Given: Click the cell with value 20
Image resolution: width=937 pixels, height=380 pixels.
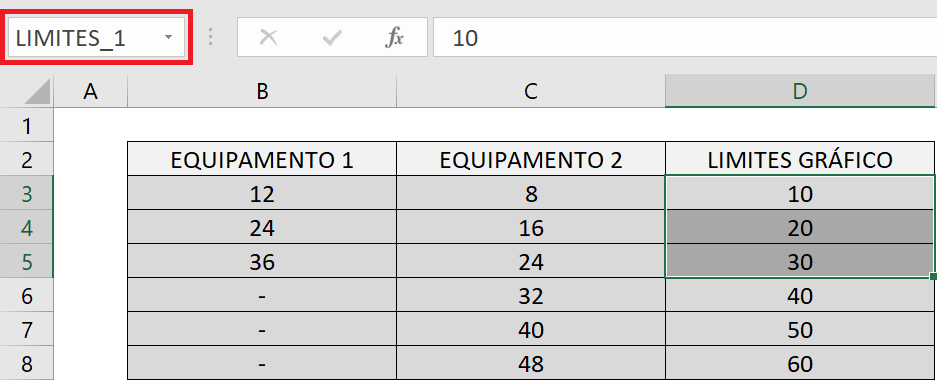Looking at the screenshot, I should [800, 228].
